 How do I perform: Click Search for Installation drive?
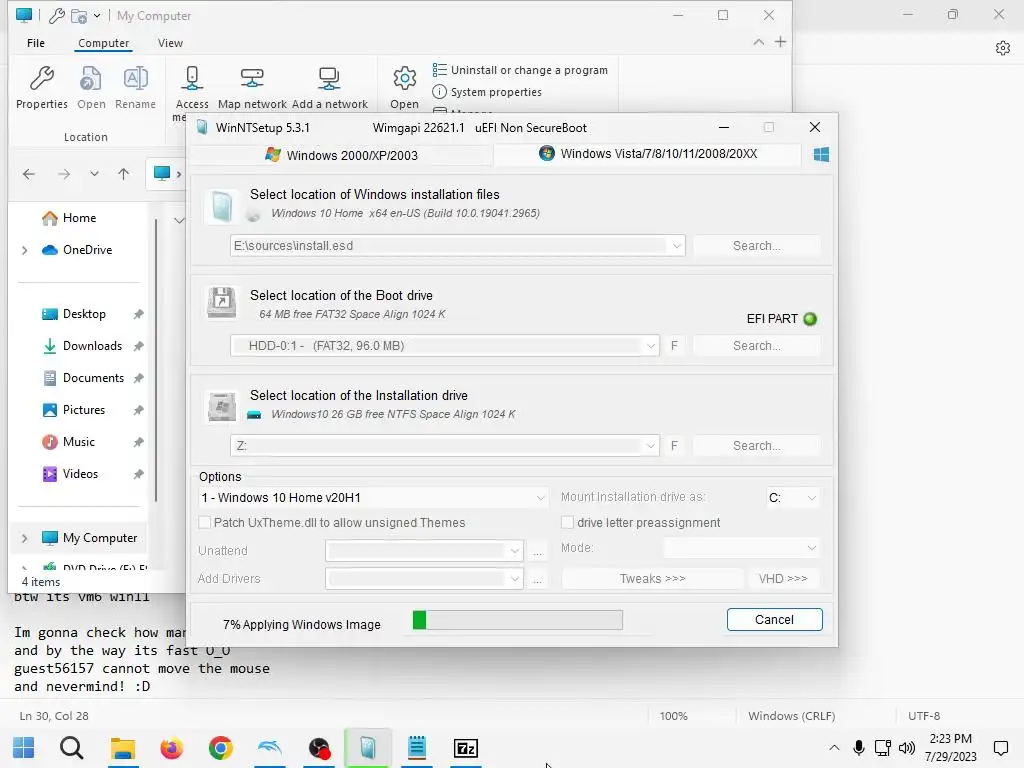point(756,445)
